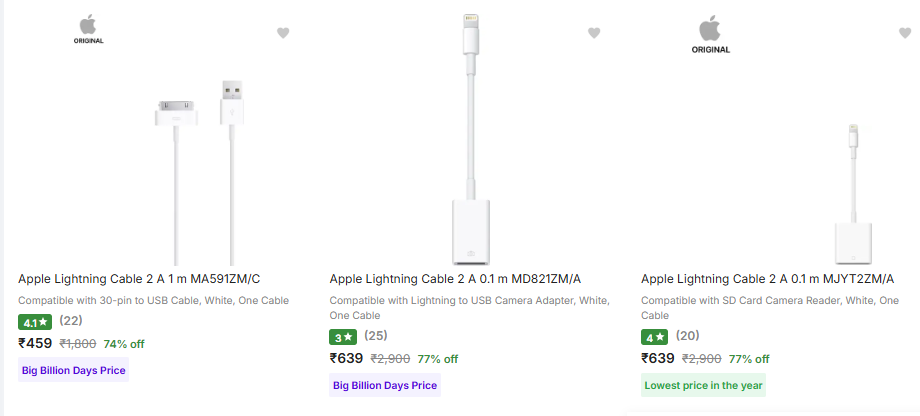Click the 4 star rating badge
Viewport: 920px width, 416px height.
654,337
